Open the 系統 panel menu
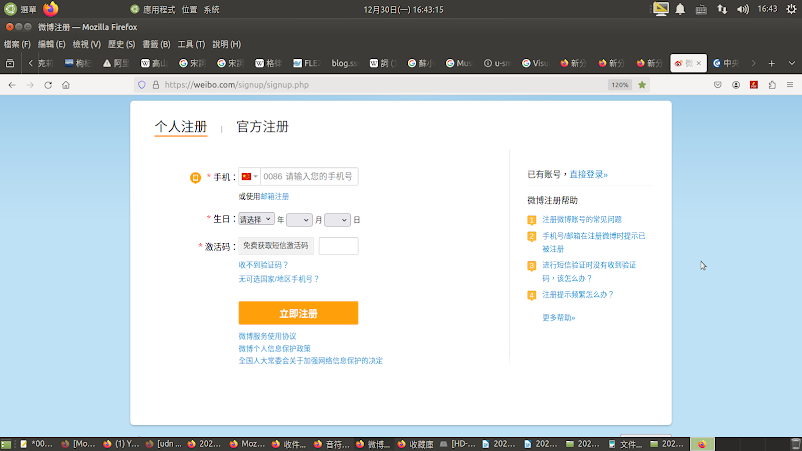Image resolution: width=802 pixels, height=451 pixels. coord(212,9)
